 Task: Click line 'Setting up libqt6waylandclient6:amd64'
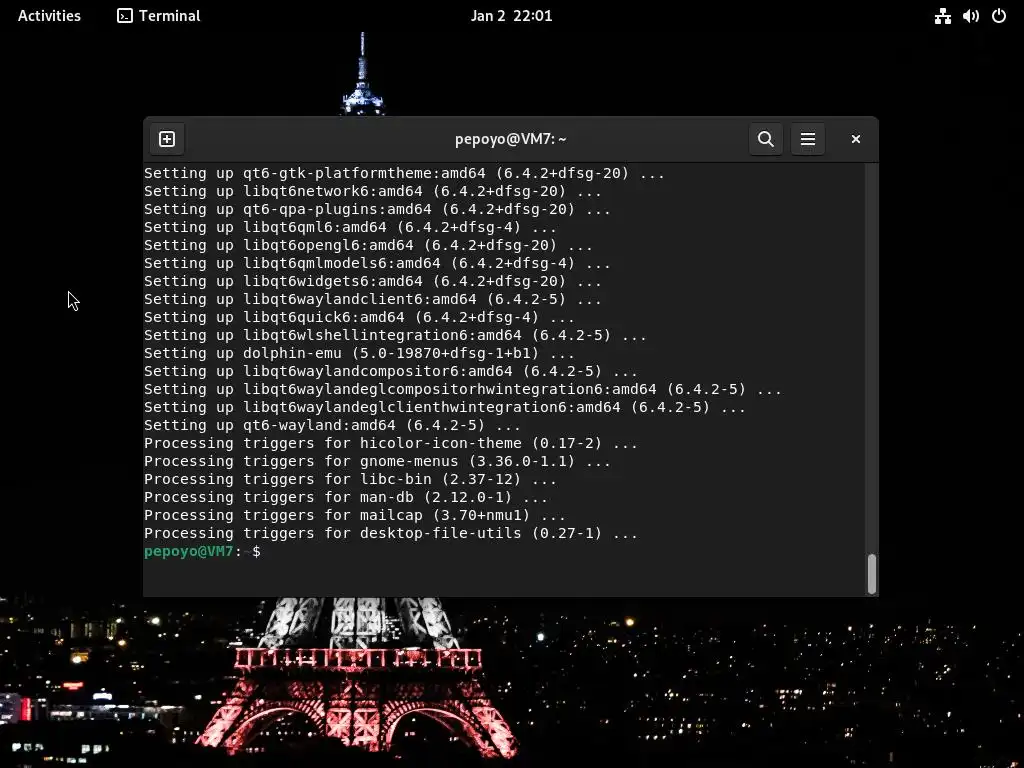click(373, 299)
